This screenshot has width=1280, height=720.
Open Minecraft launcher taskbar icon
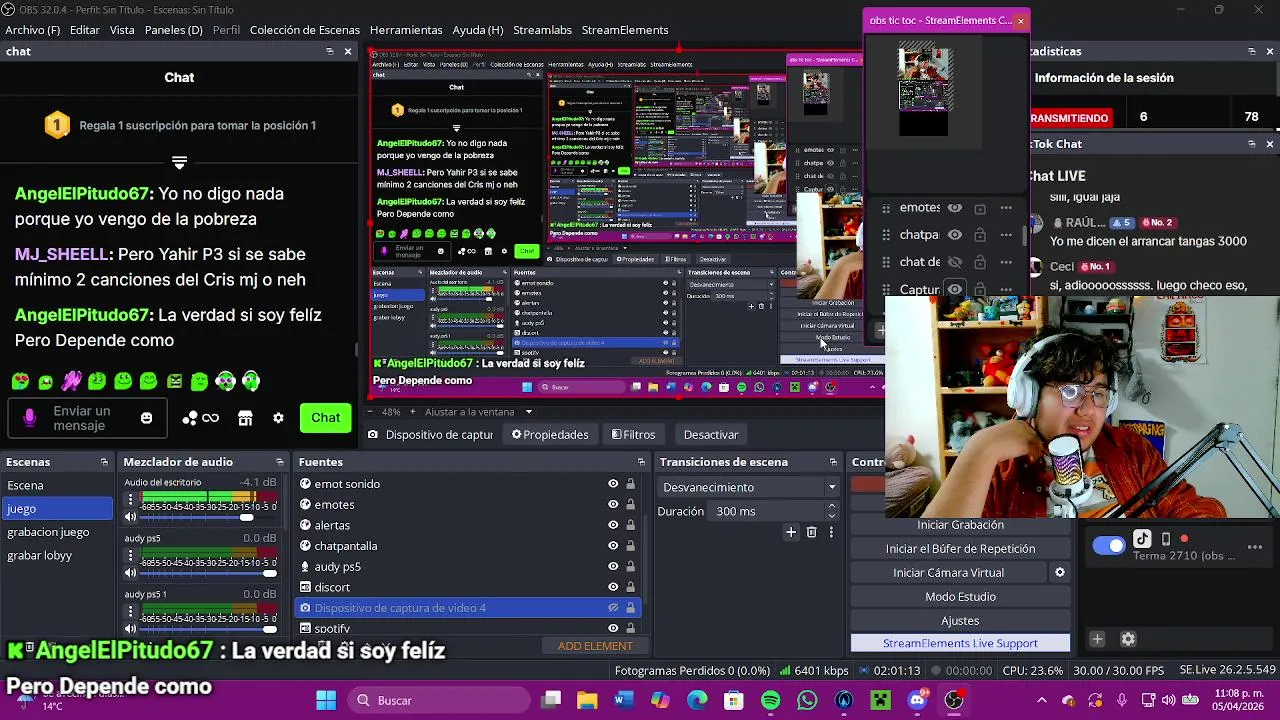(x=880, y=701)
